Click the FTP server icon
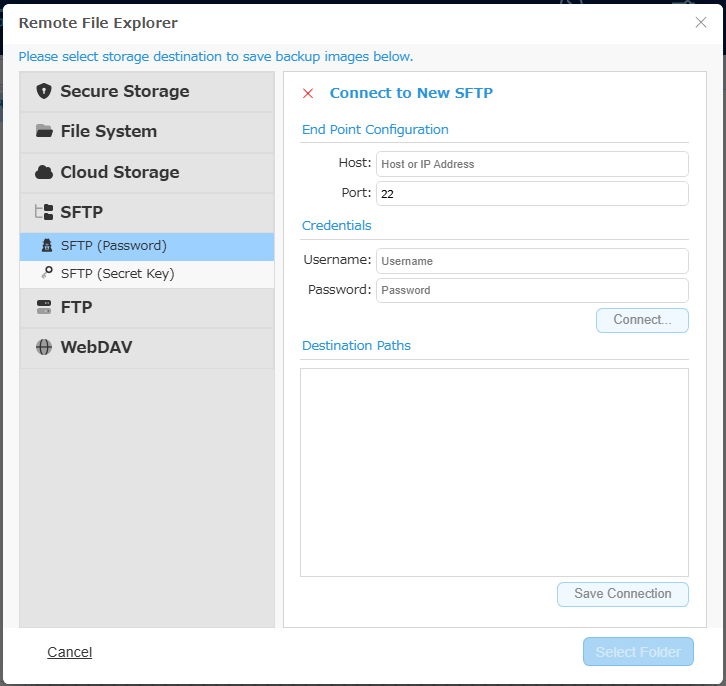726x686 pixels. pos(44,307)
